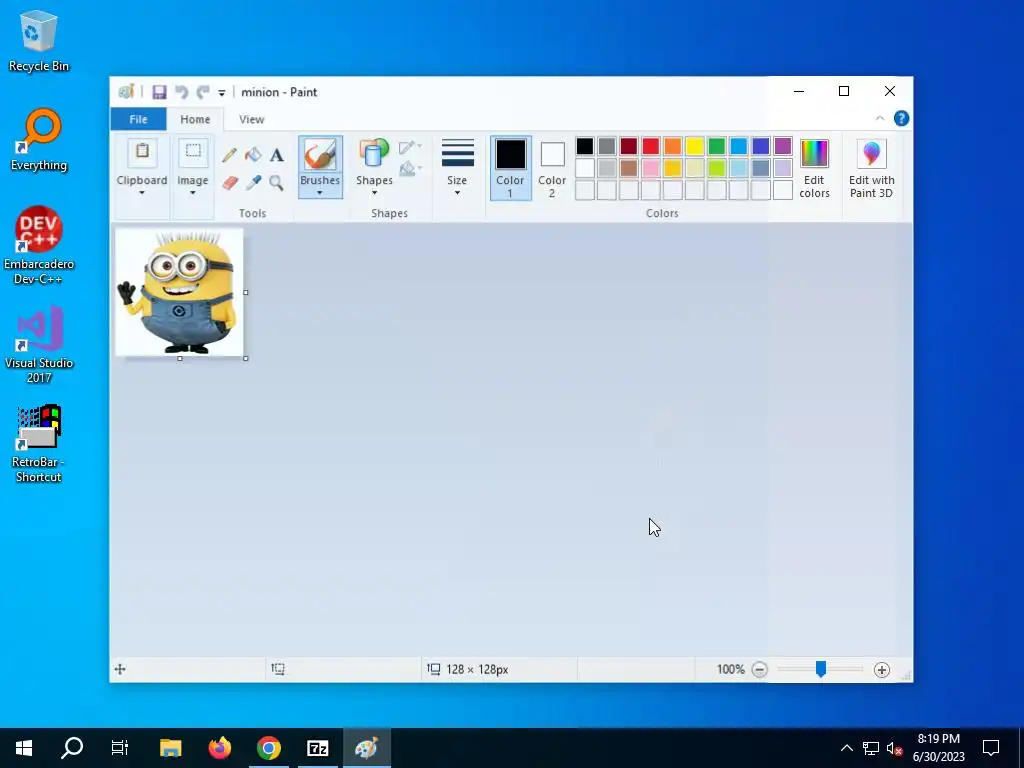Select the Text tool
The height and width of the screenshot is (768, 1024).
277,155
